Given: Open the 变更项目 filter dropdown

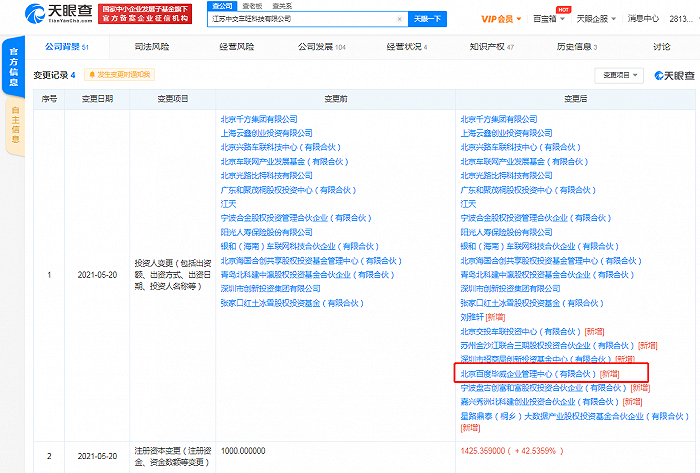Looking at the screenshot, I should coord(619,75).
